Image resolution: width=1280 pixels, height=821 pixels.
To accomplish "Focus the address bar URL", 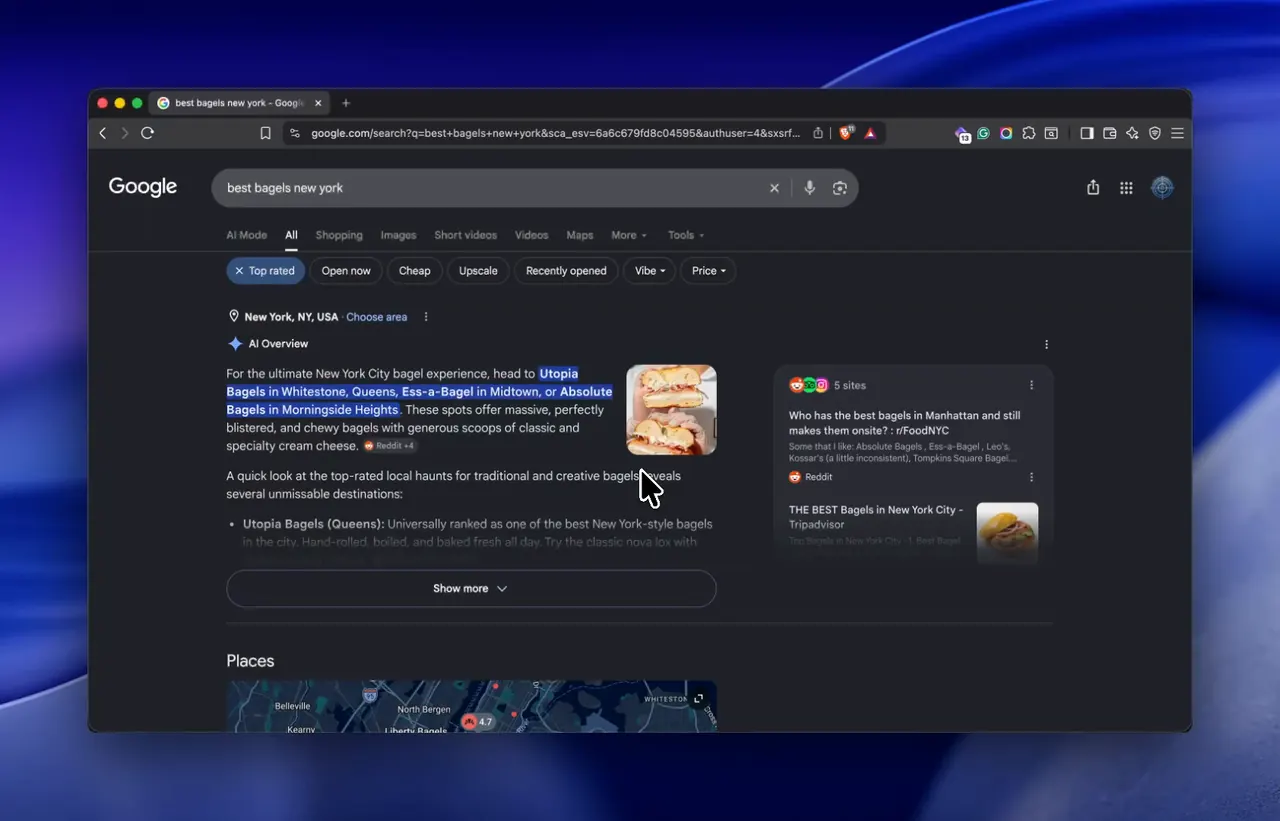I will coord(555,133).
